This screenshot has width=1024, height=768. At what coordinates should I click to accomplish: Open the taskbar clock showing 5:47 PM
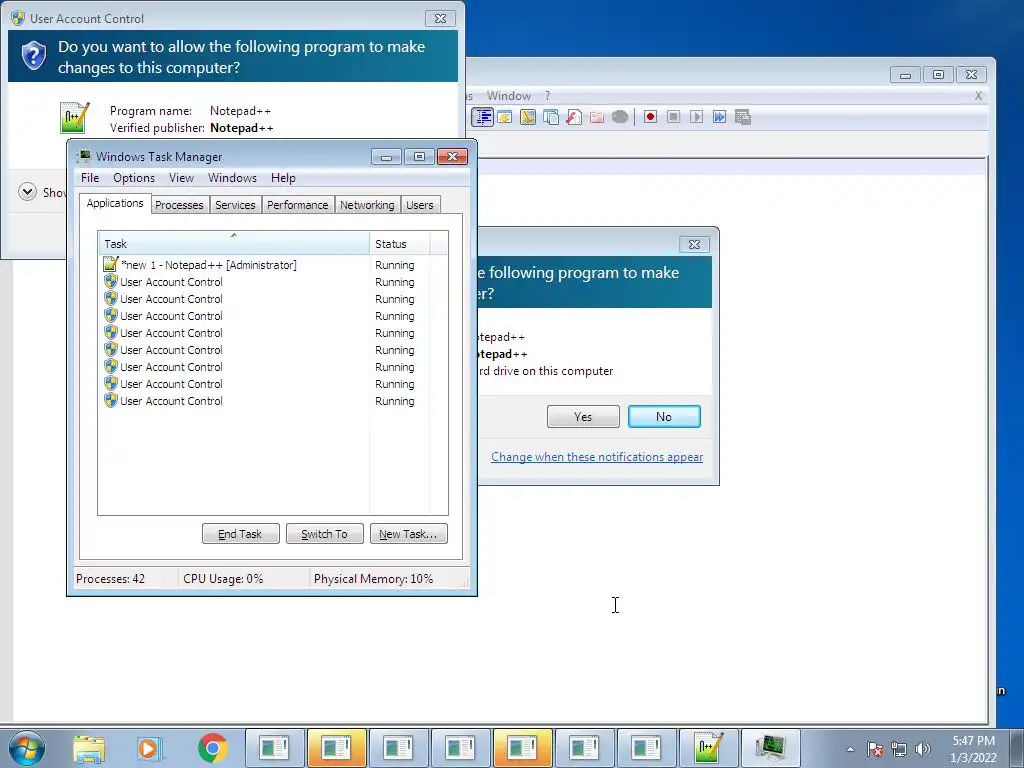click(x=973, y=749)
